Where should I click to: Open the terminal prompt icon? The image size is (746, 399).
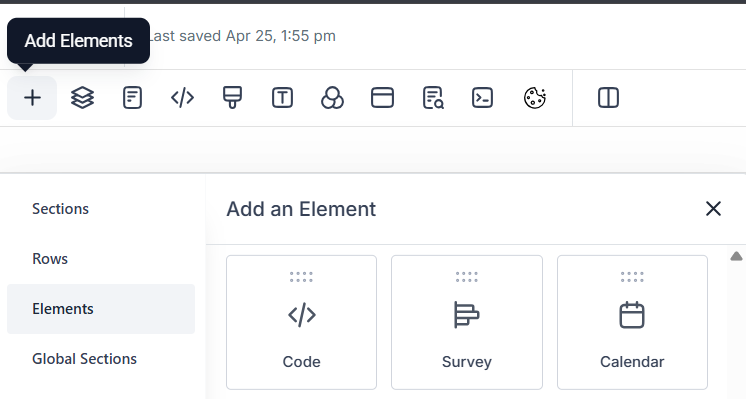point(482,98)
